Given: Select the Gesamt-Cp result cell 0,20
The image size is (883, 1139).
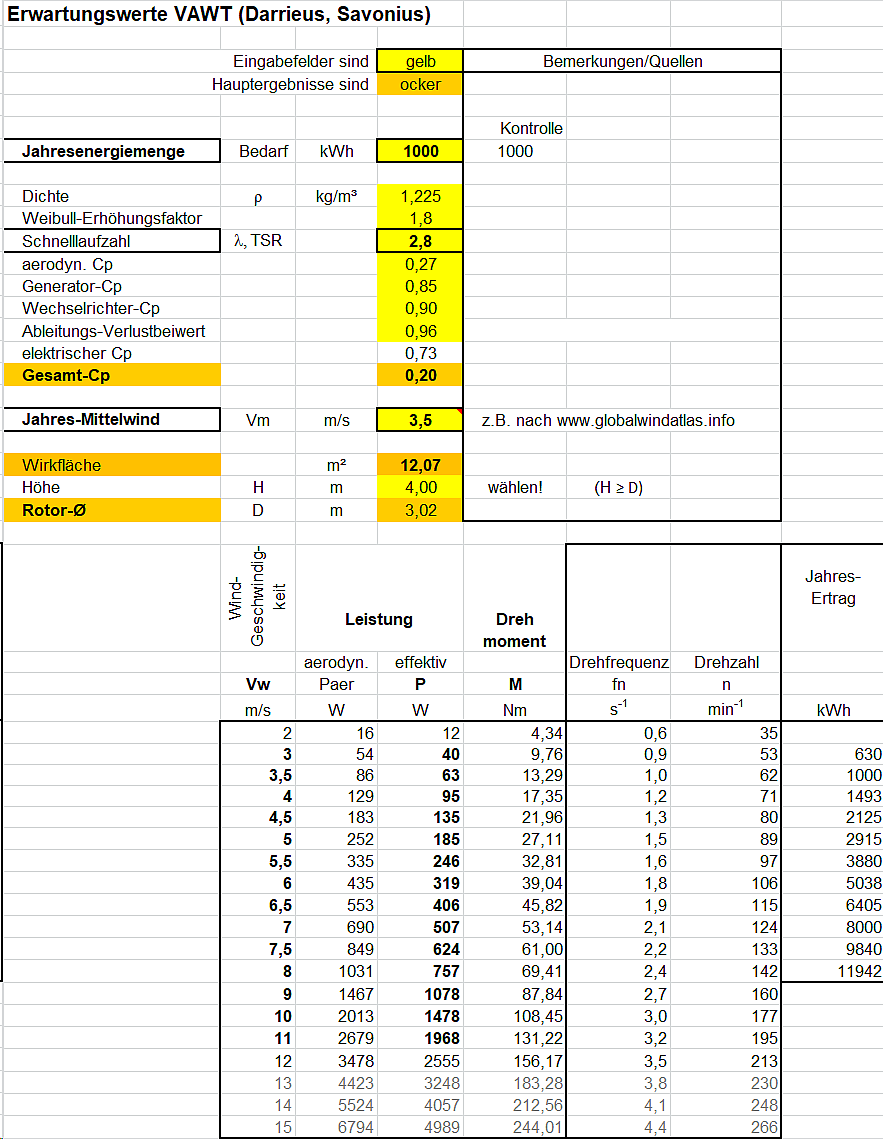Looking at the screenshot, I should 420,376.
